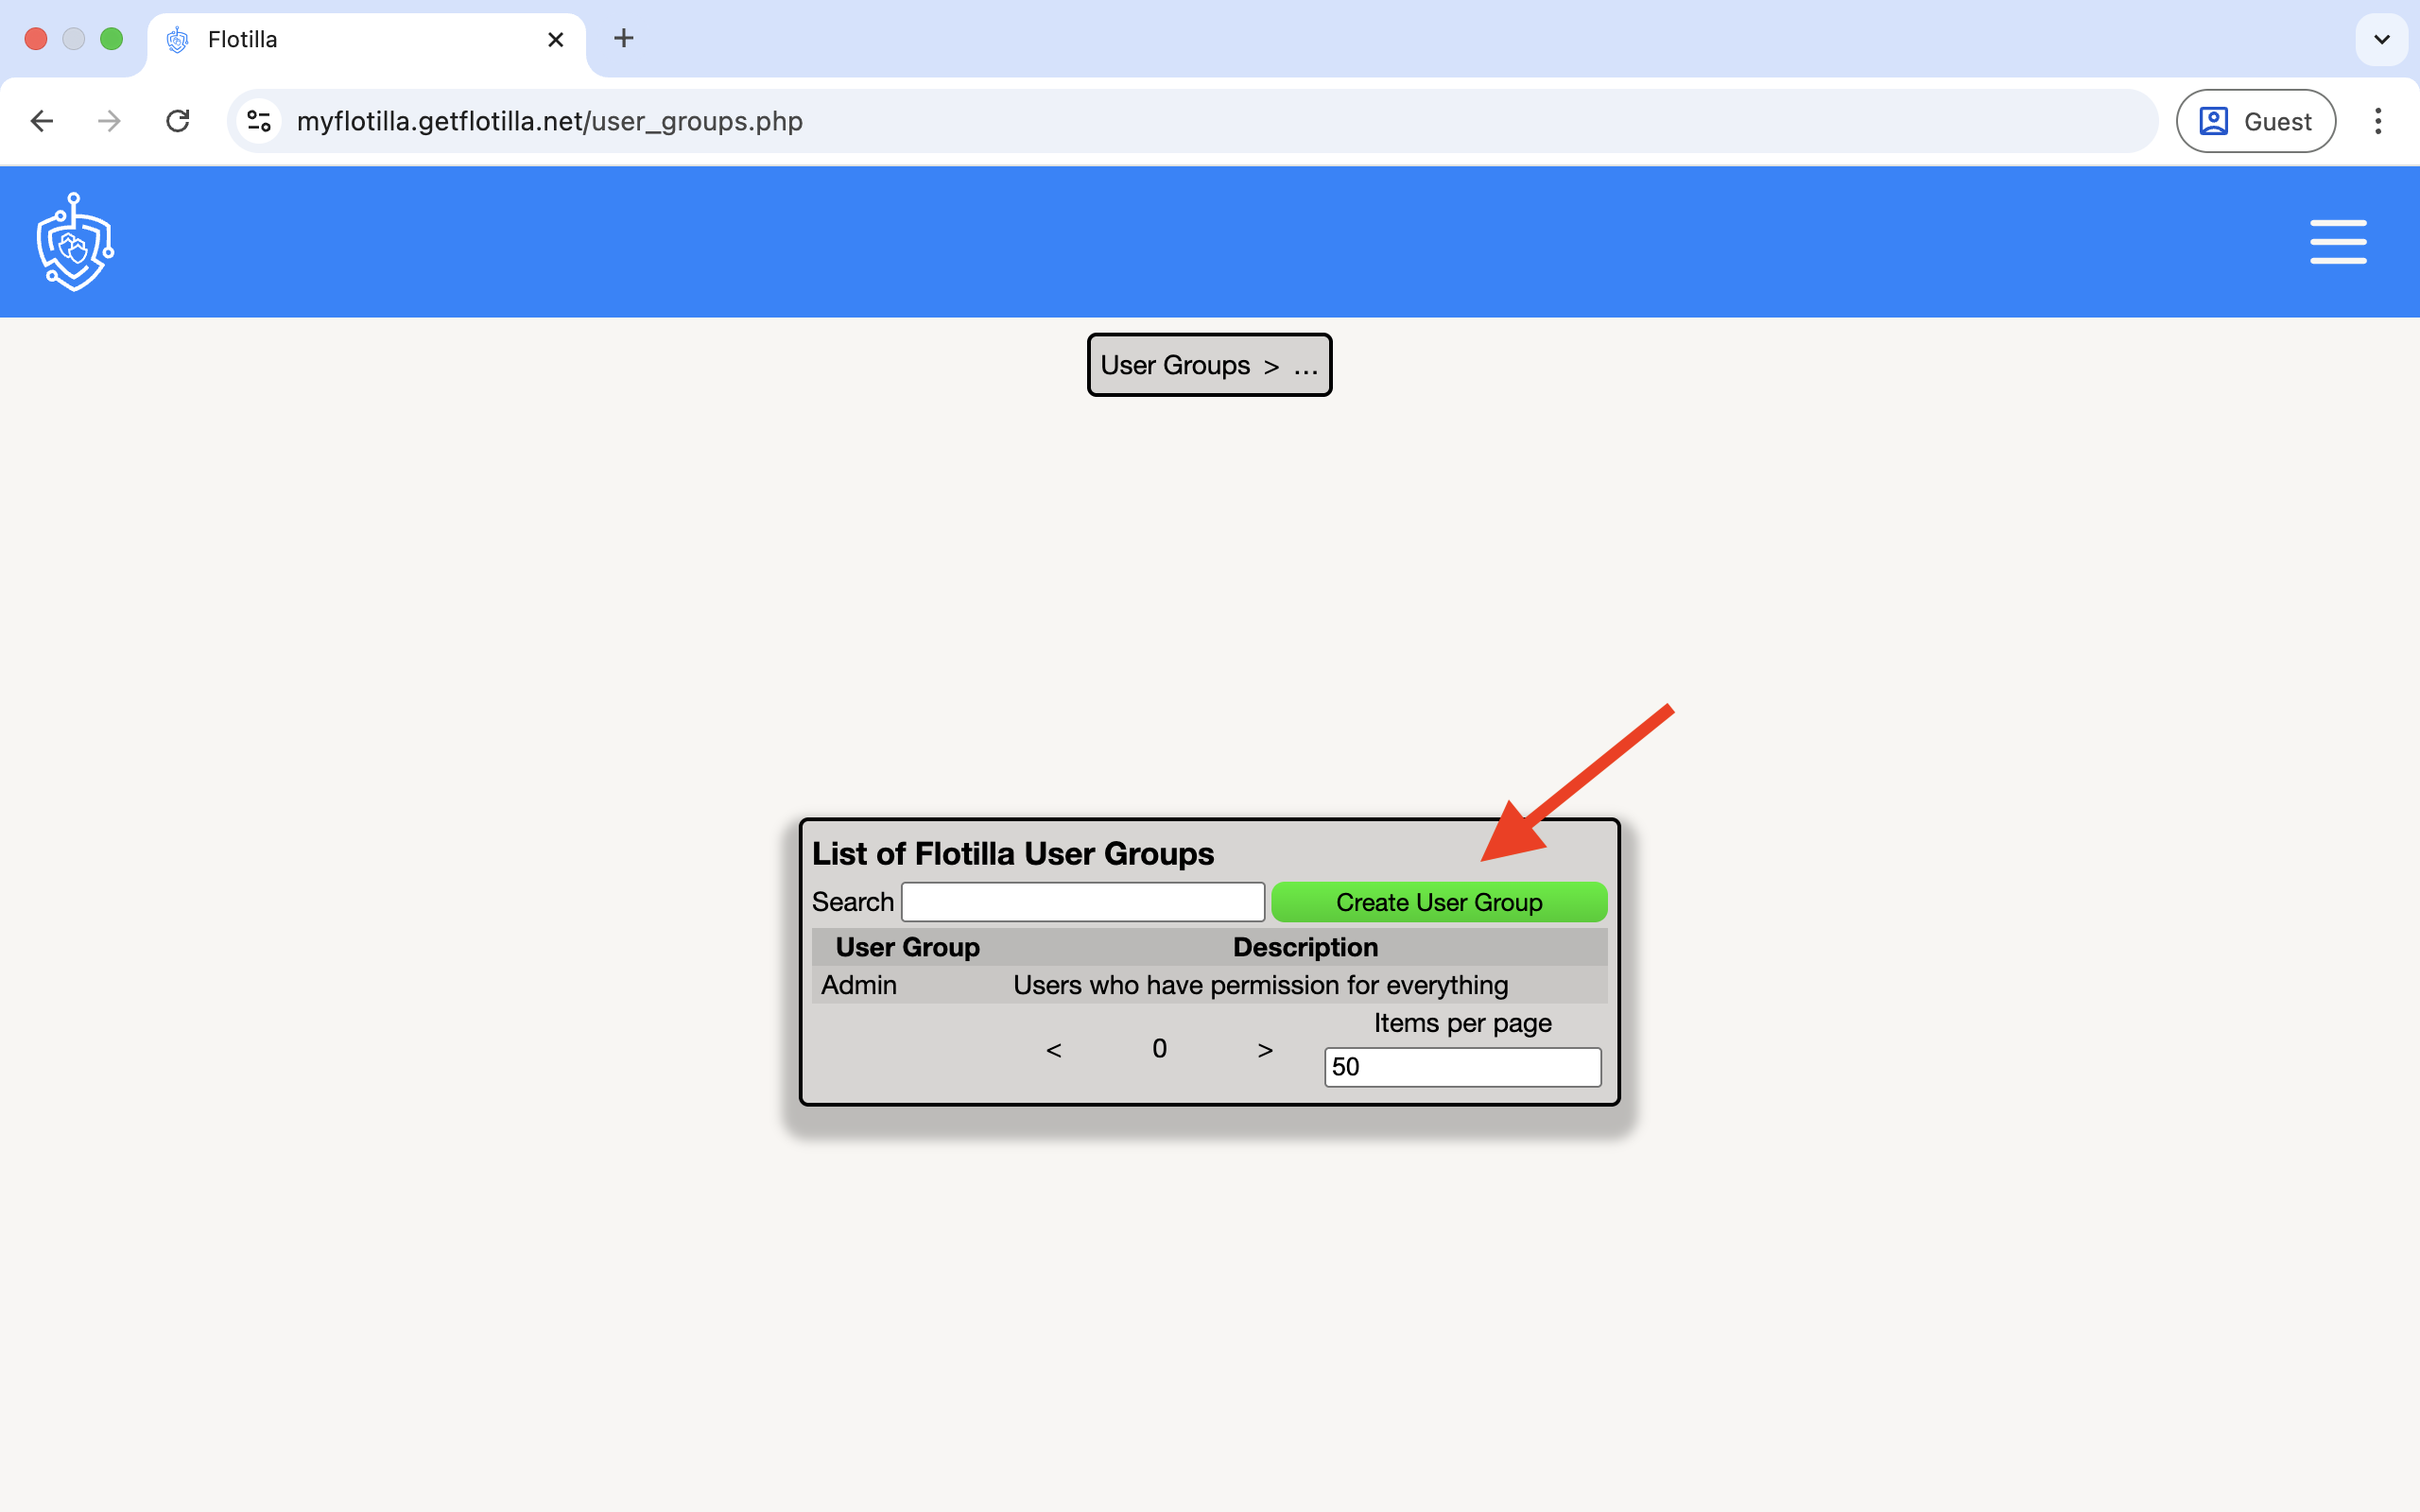Focus the Search input field
Image resolution: width=2420 pixels, height=1512 pixels.
tap(1082, 902)
